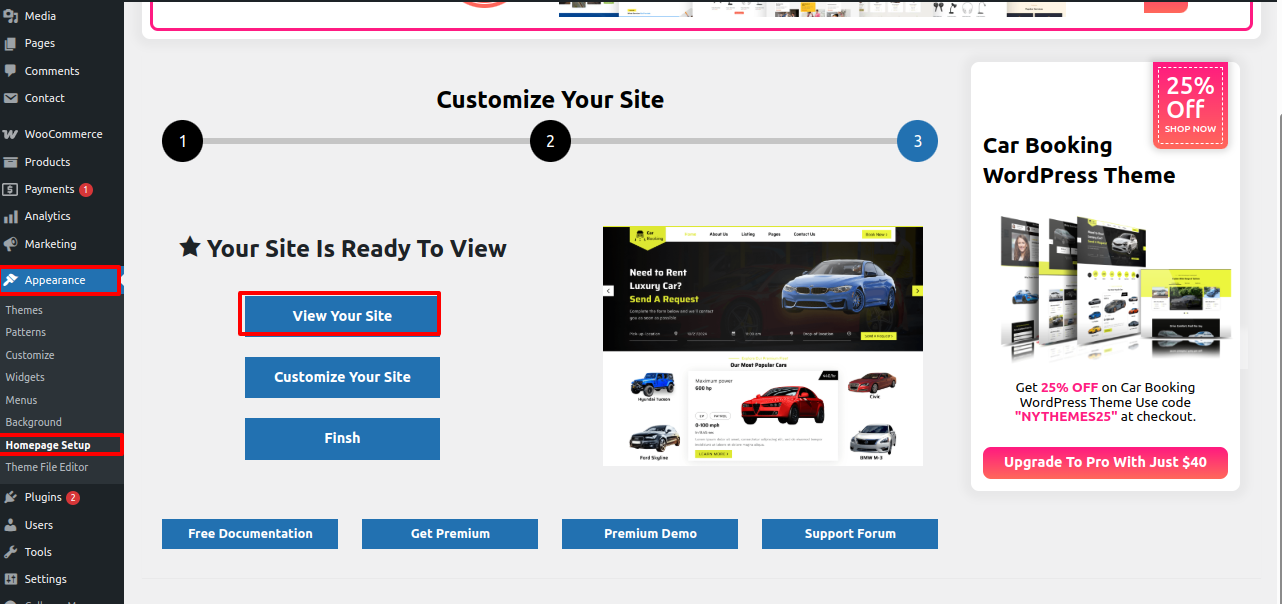Open the Theme File Editor
Image resolution: width=1282 pixels, height=604 pixels.
pos(47,467)
